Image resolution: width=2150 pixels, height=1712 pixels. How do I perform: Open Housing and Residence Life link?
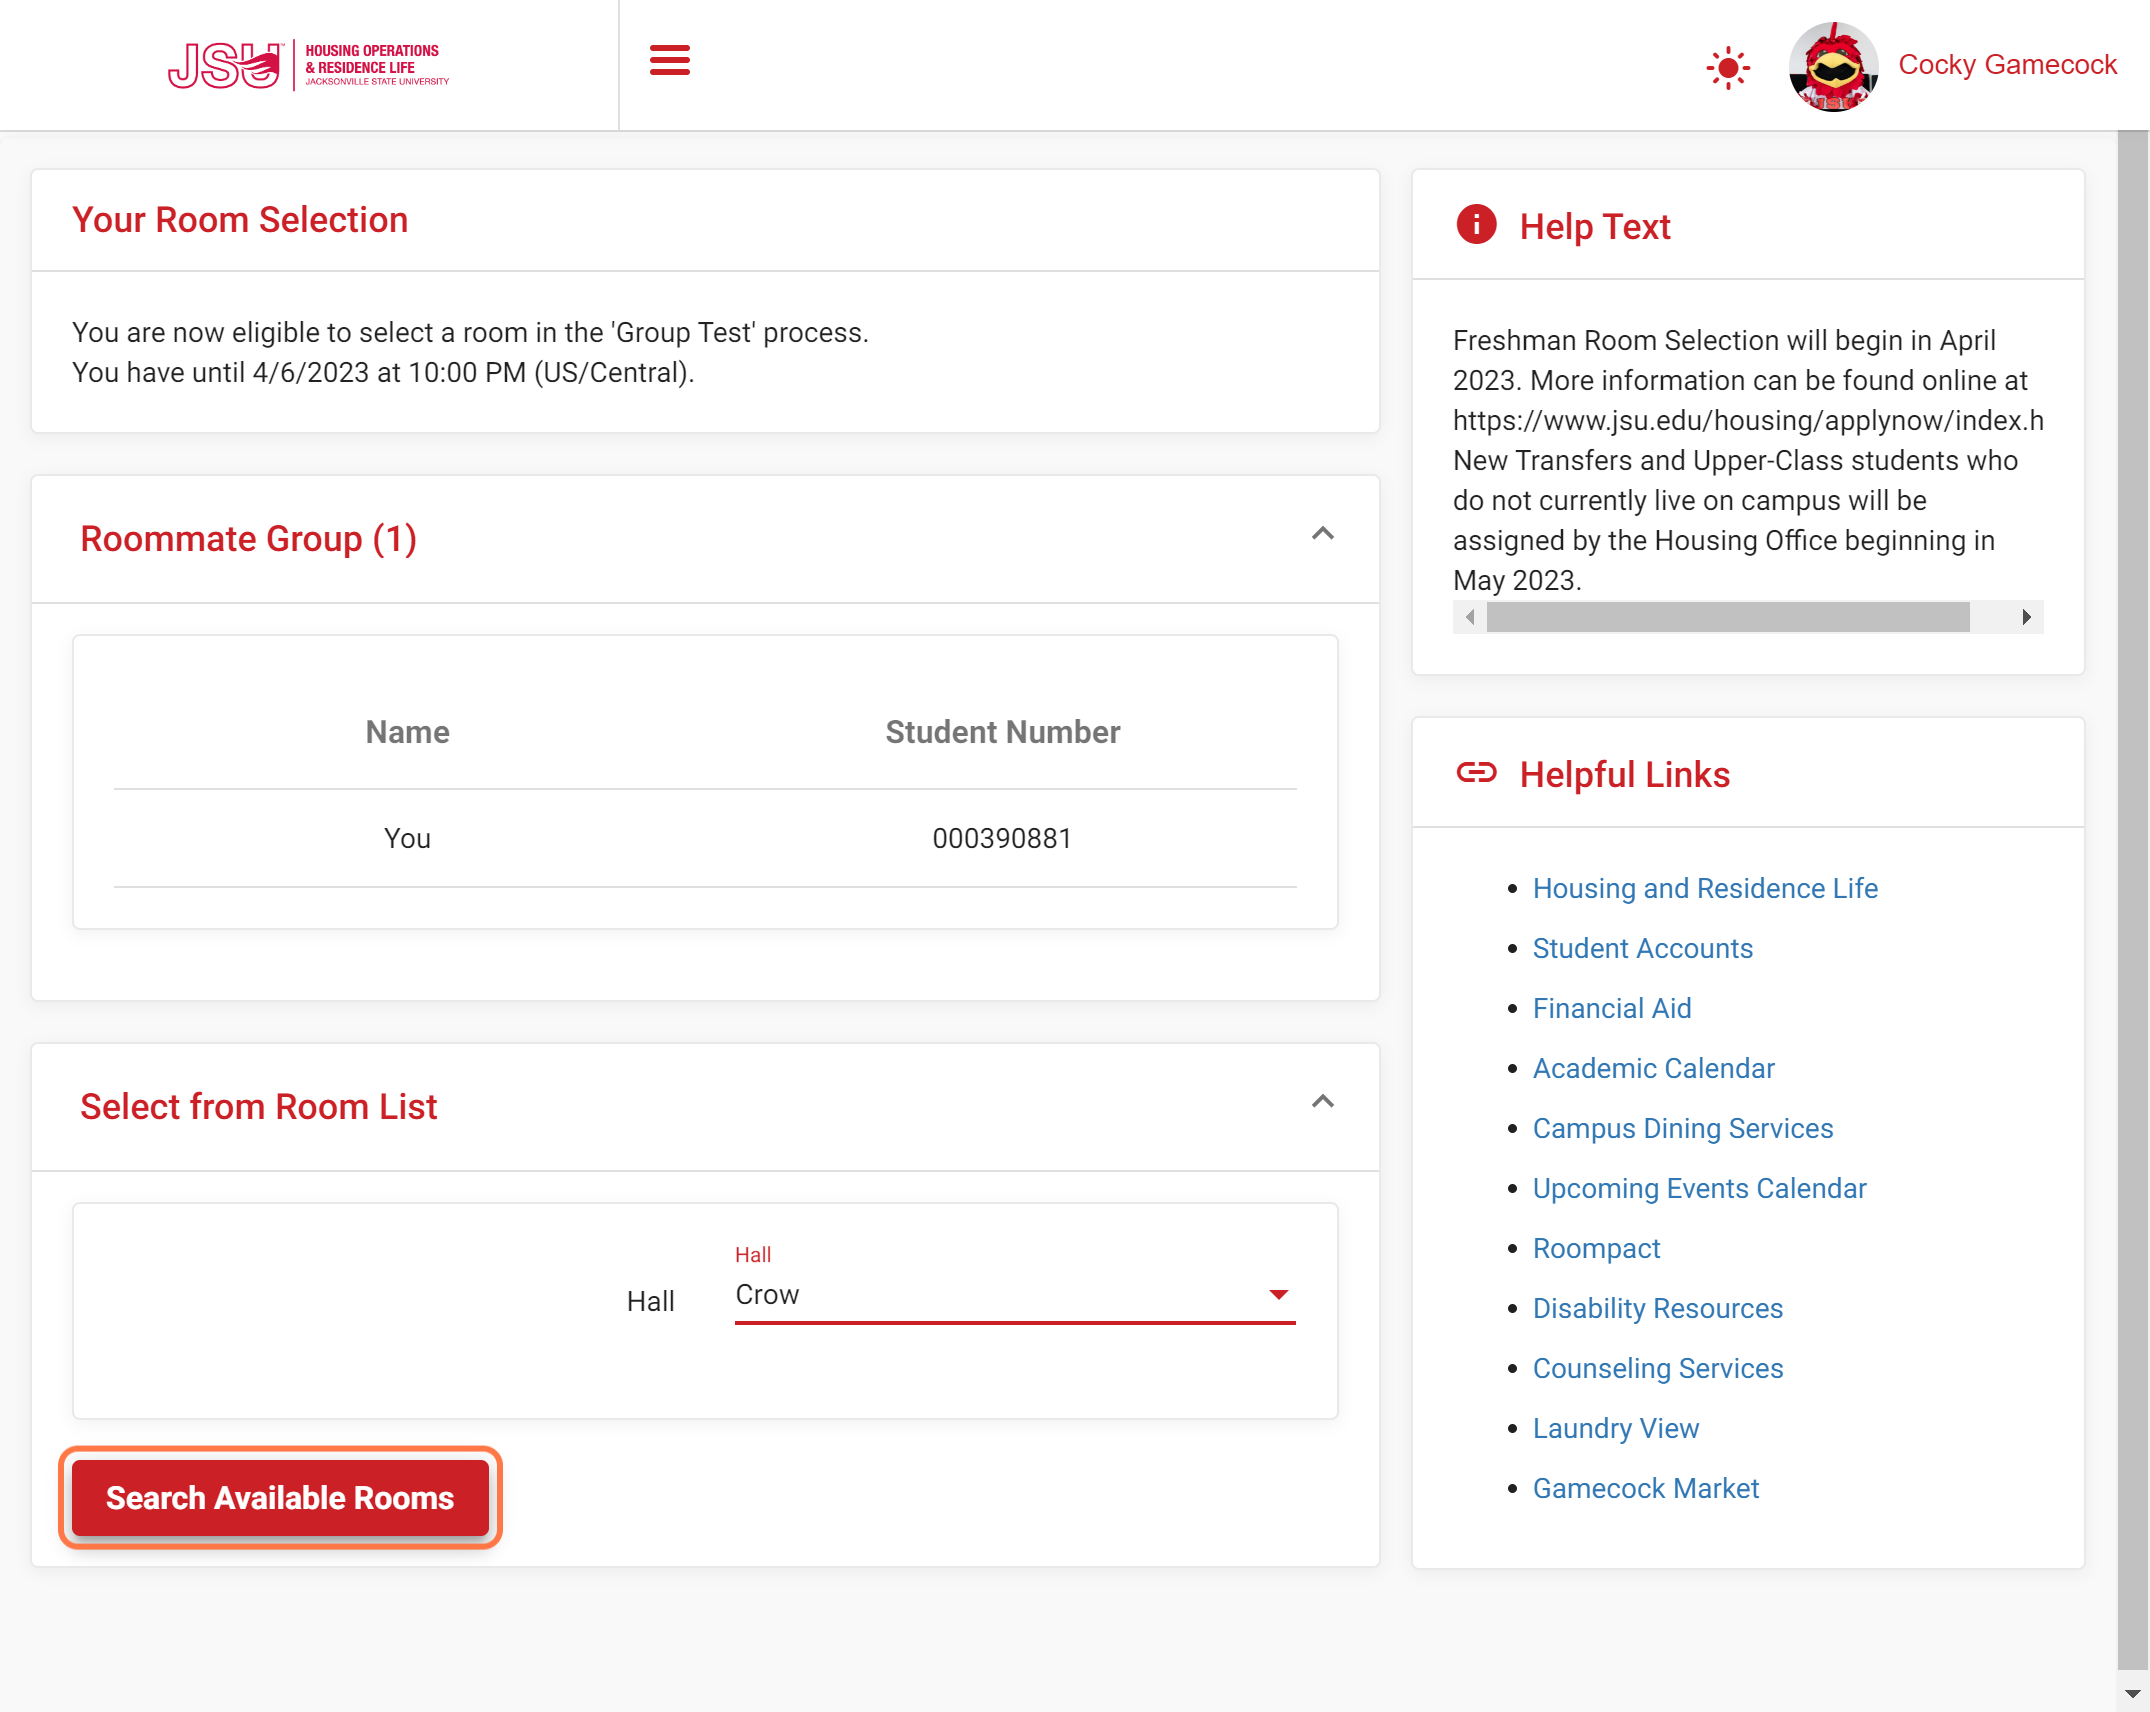tap(1705, 888)
